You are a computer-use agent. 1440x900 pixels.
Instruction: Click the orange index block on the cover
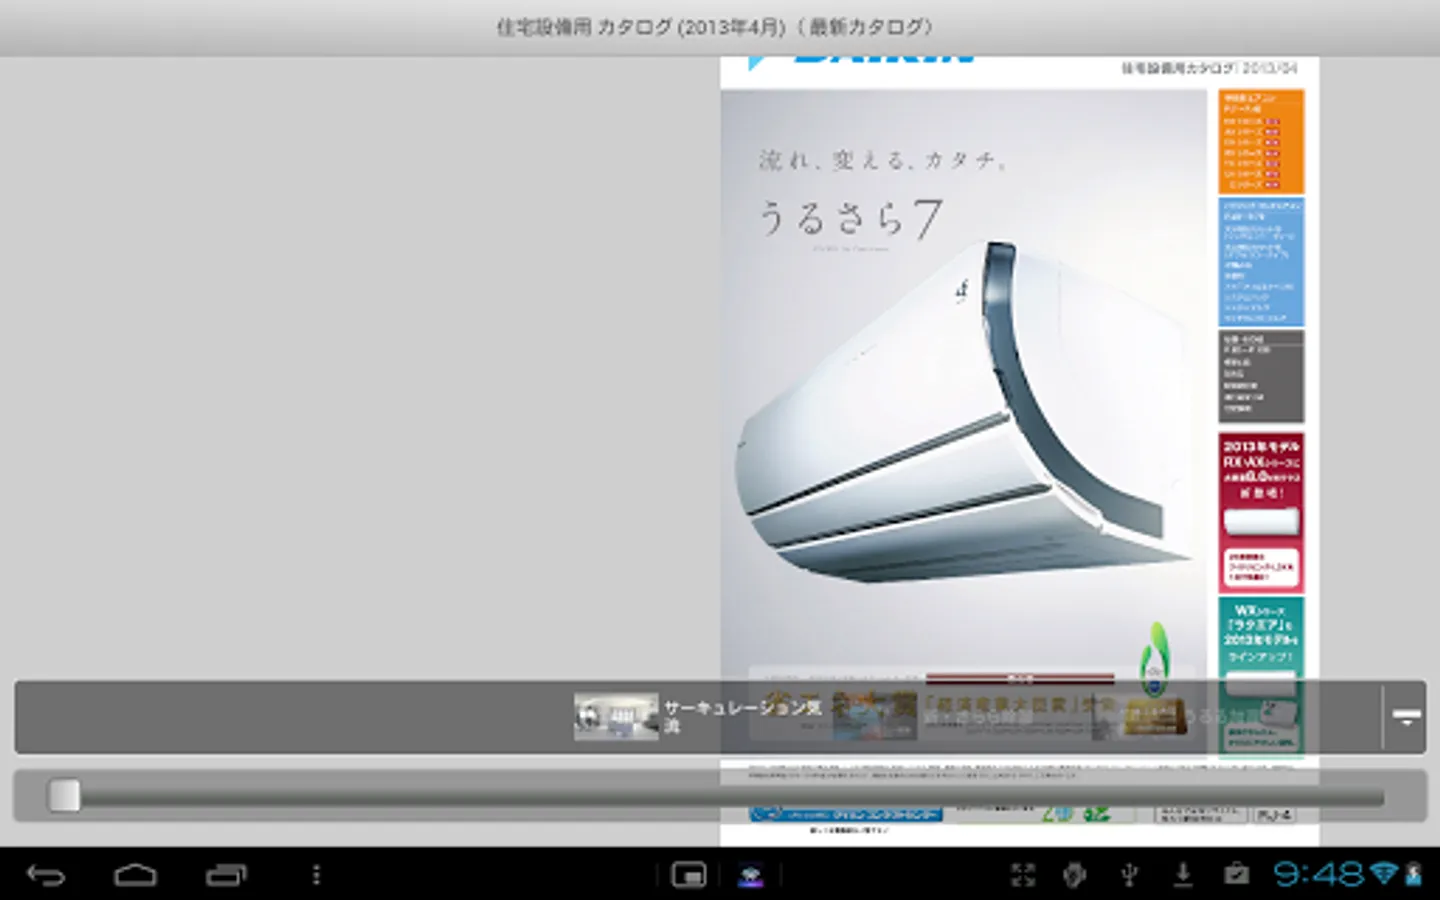(1261, 141)
